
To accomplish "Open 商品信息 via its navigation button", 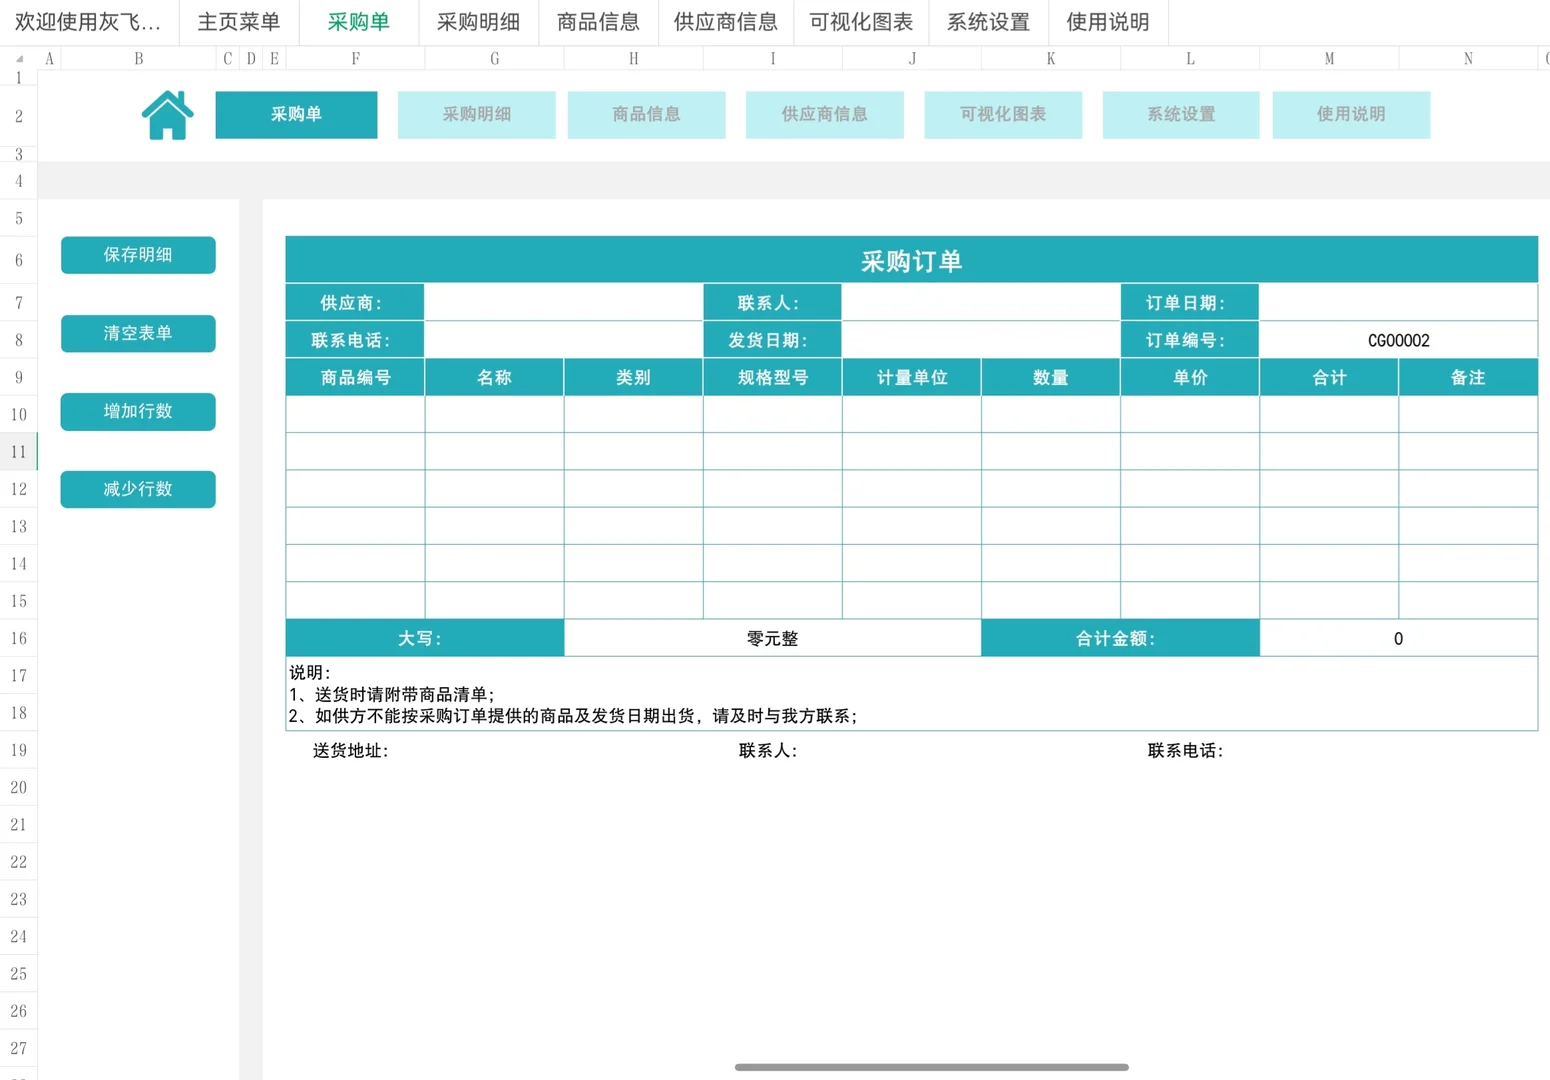I will [646, 114].
